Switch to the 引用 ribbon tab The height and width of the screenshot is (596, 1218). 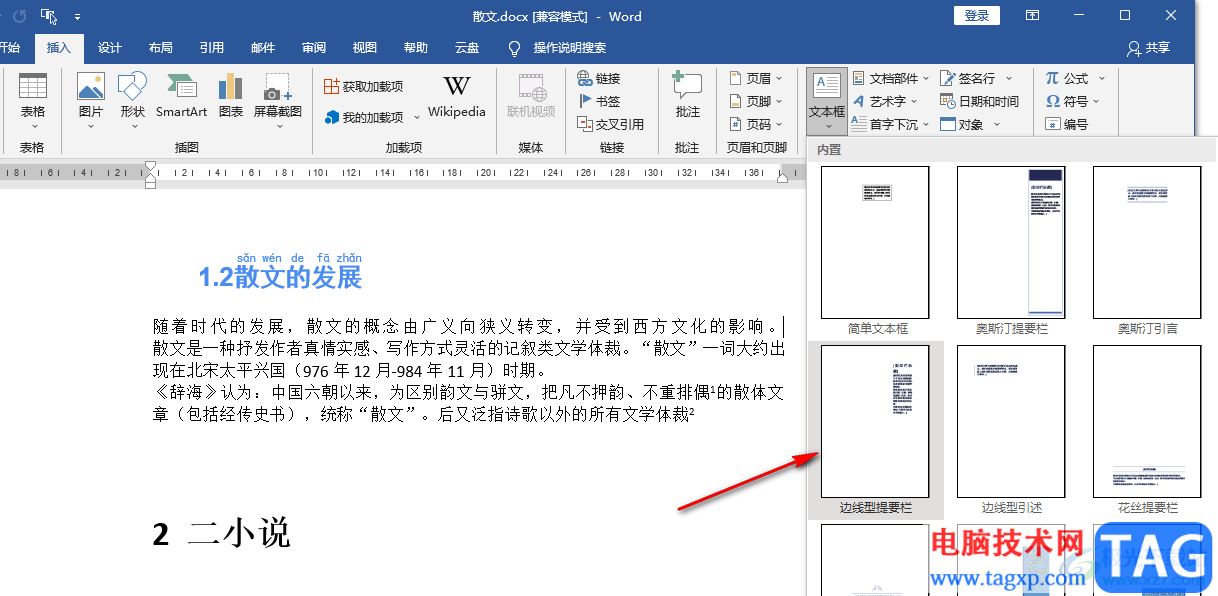[x=211, y=48]
